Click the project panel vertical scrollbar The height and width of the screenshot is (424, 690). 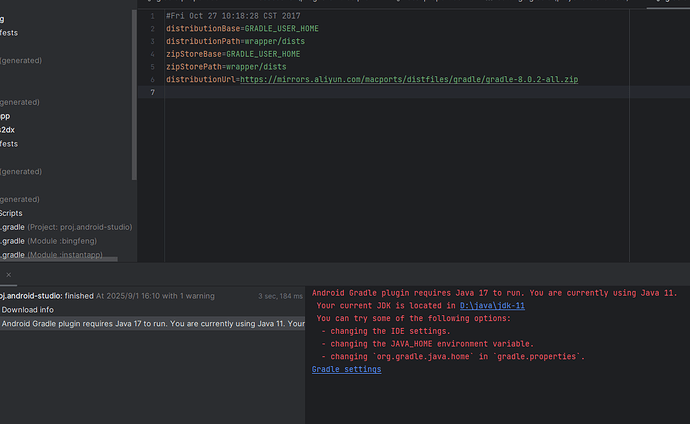pyautogui.click(x=134, y=100)
